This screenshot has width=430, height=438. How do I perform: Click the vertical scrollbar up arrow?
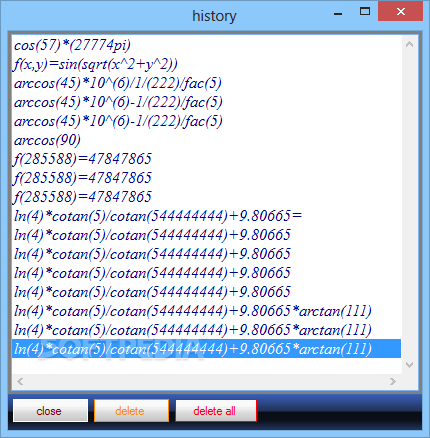(409, 44)
